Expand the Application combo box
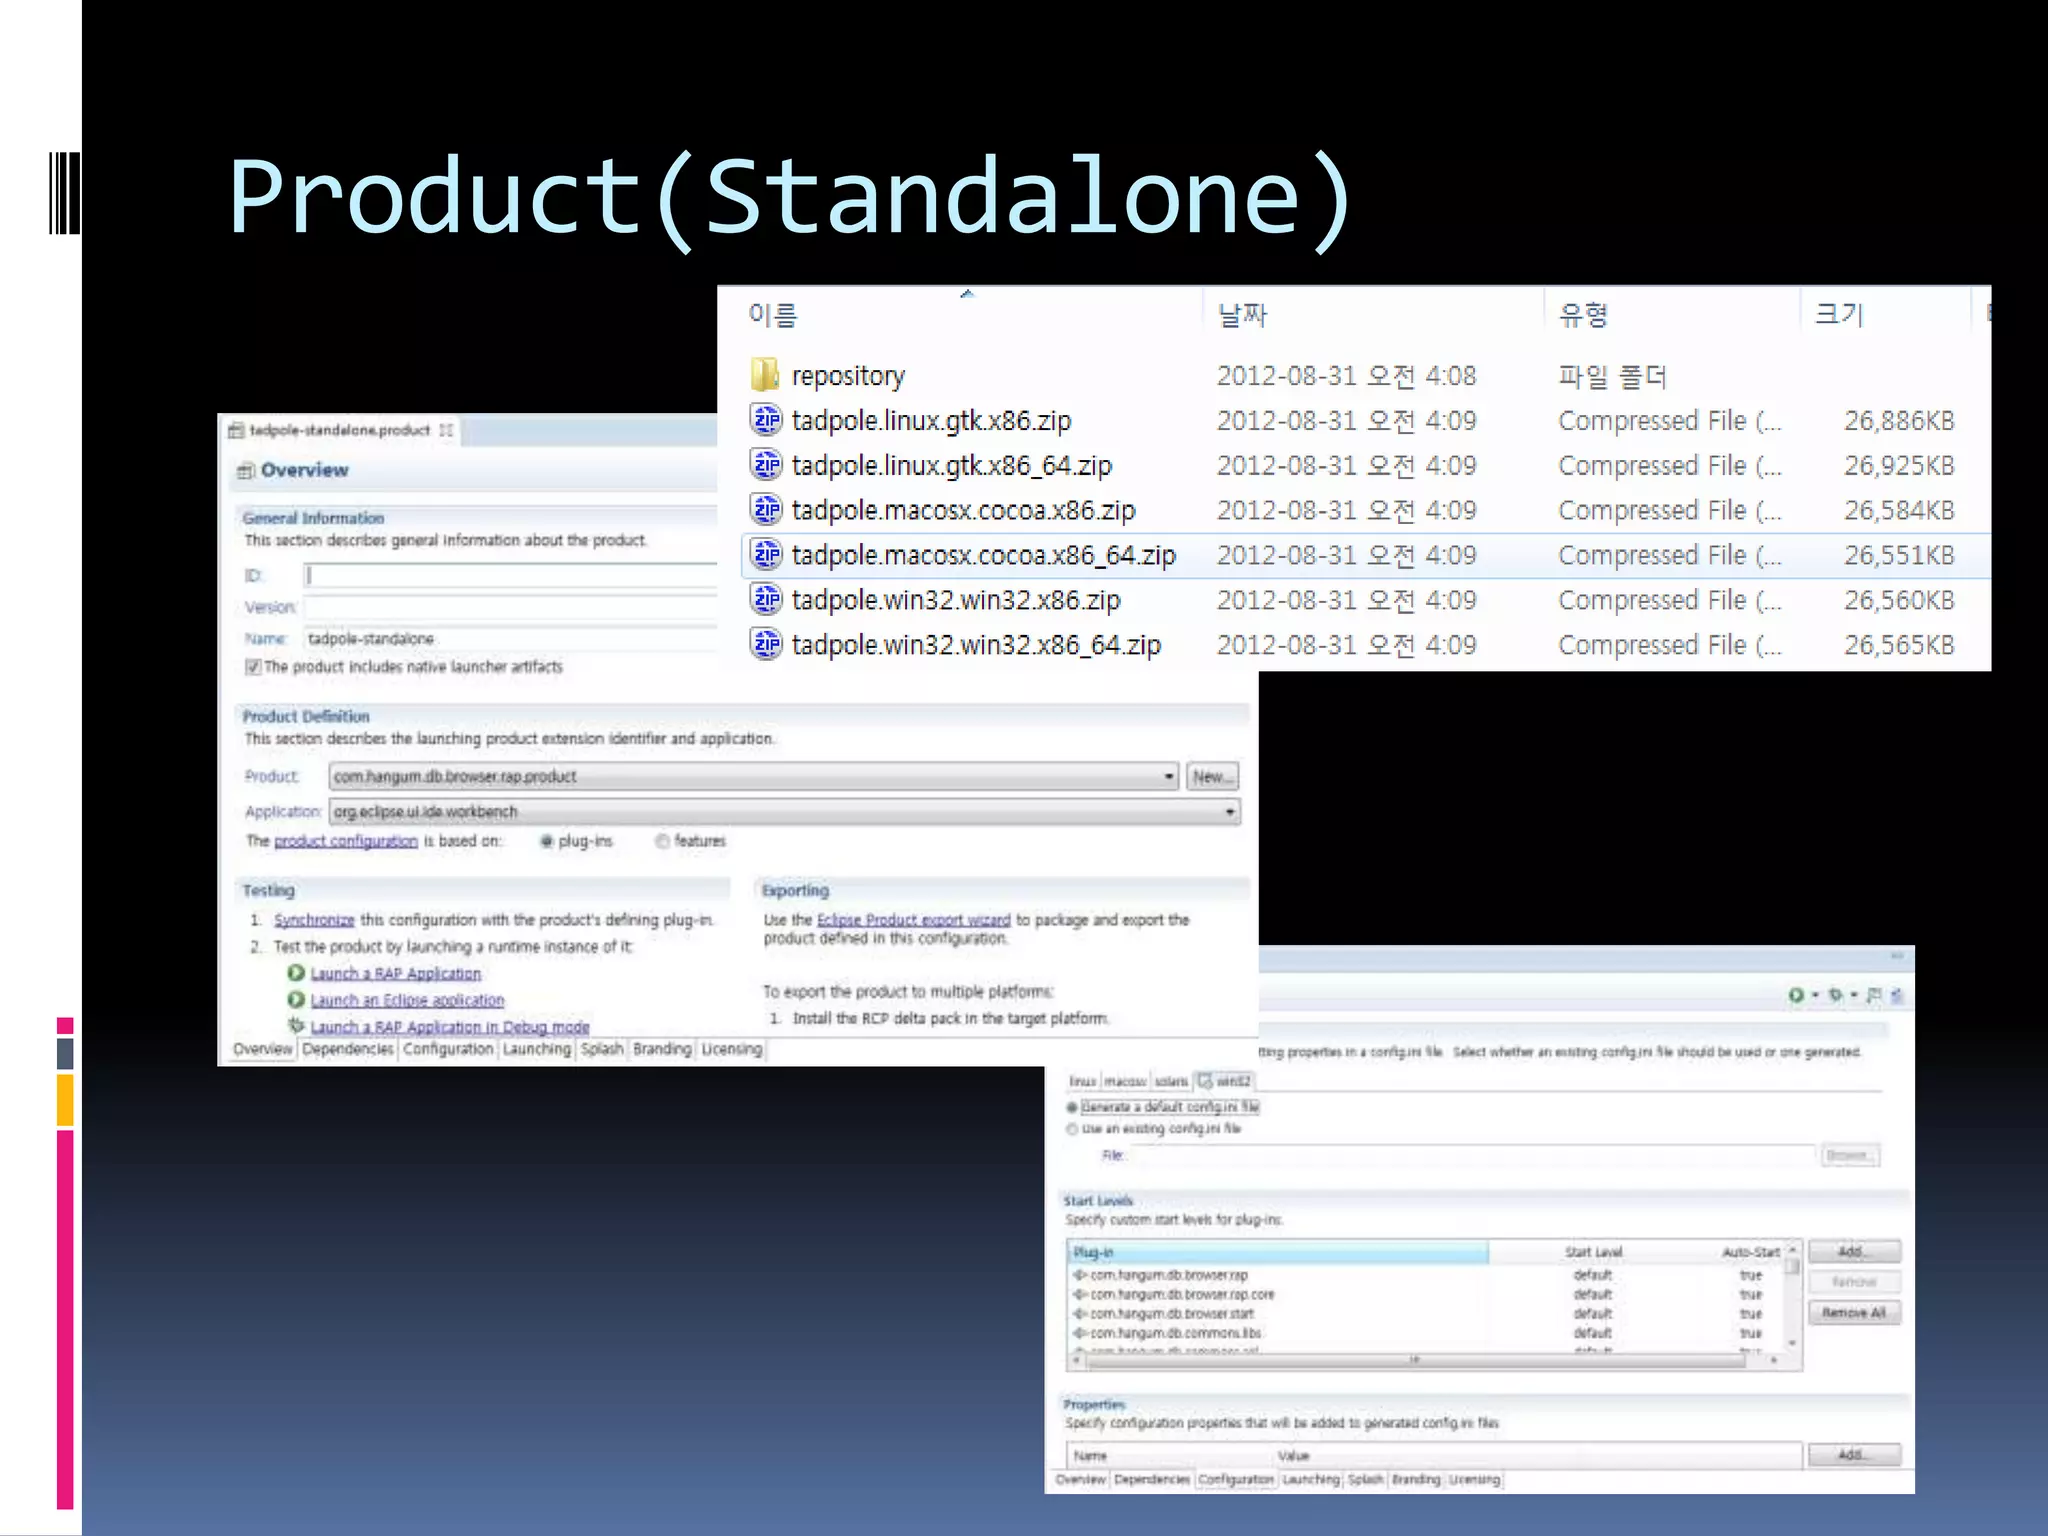This screenshot has width=2048, height=1536. (1229, 812)
